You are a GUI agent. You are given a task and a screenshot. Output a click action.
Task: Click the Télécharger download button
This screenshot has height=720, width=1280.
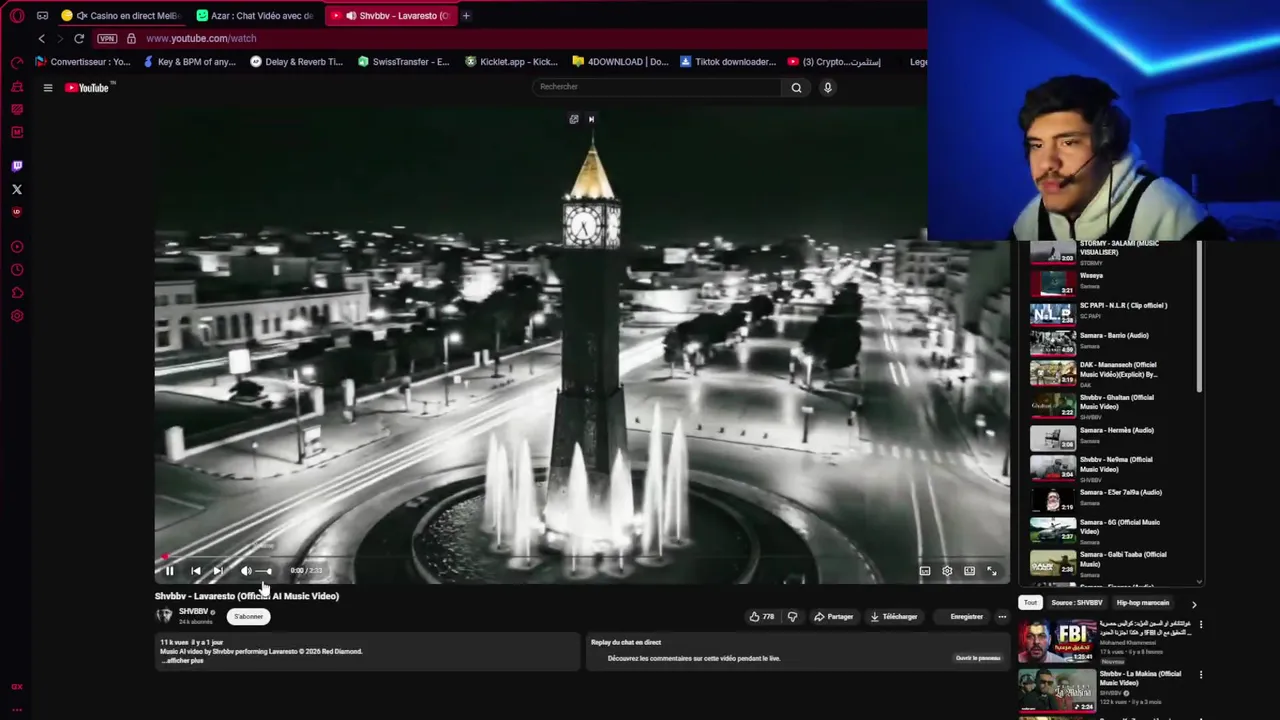click(x=894, y=617)
